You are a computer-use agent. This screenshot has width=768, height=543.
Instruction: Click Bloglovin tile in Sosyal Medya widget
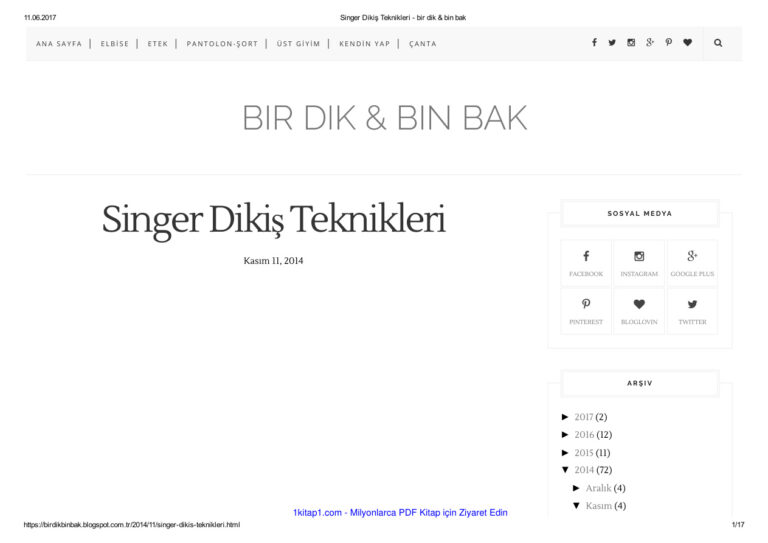click(x=639, y=311)
